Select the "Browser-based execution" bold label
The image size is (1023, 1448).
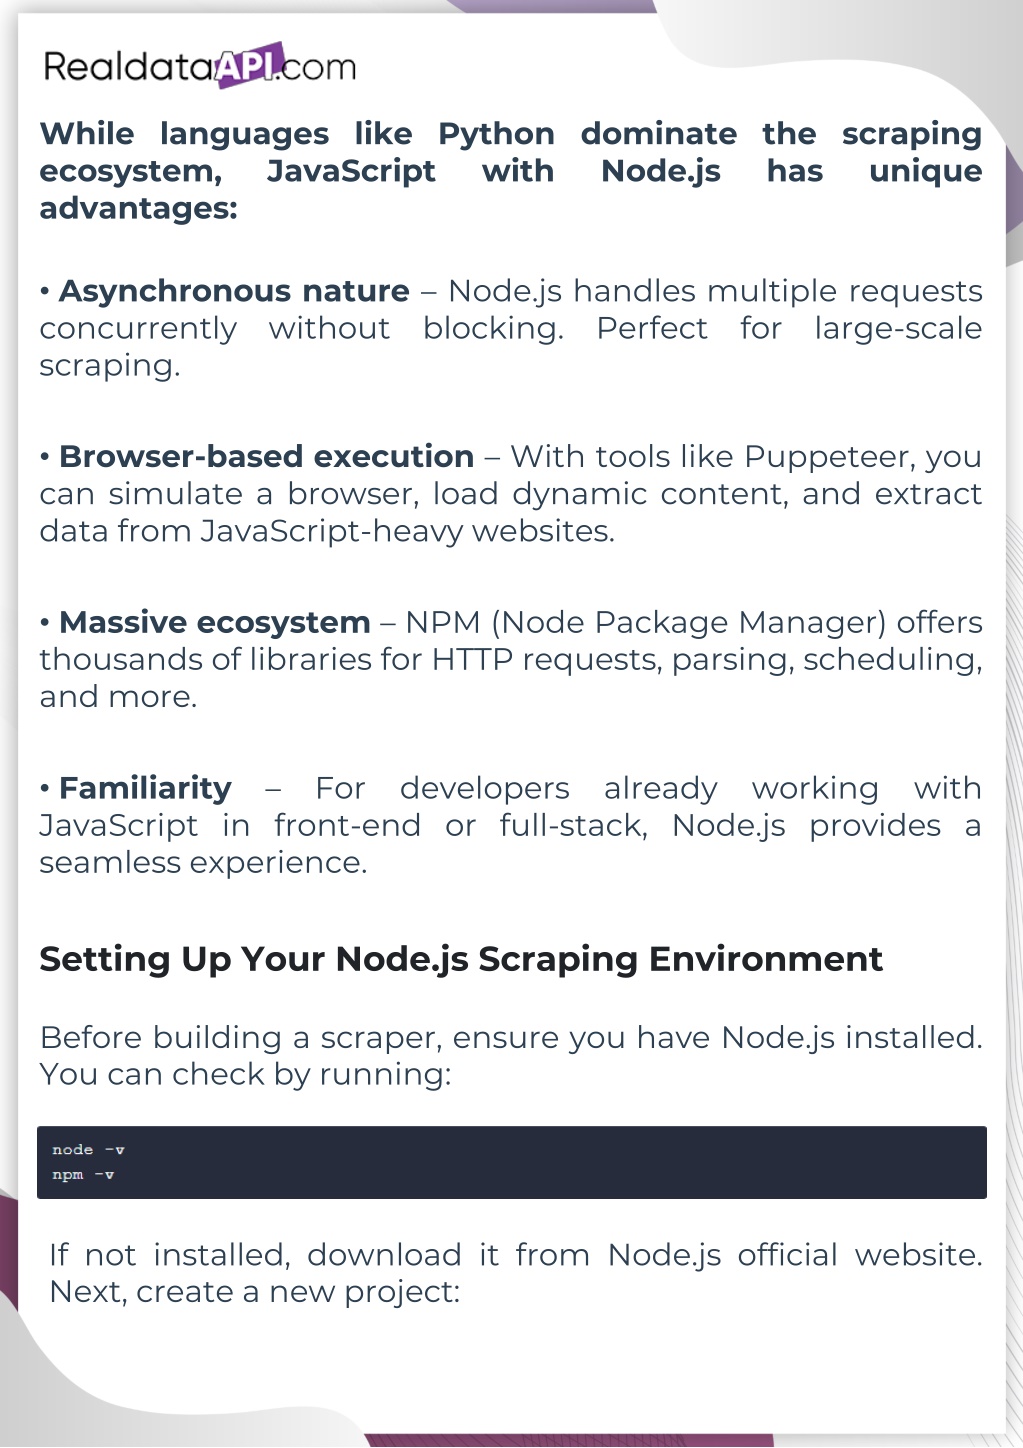click(266, 457)
